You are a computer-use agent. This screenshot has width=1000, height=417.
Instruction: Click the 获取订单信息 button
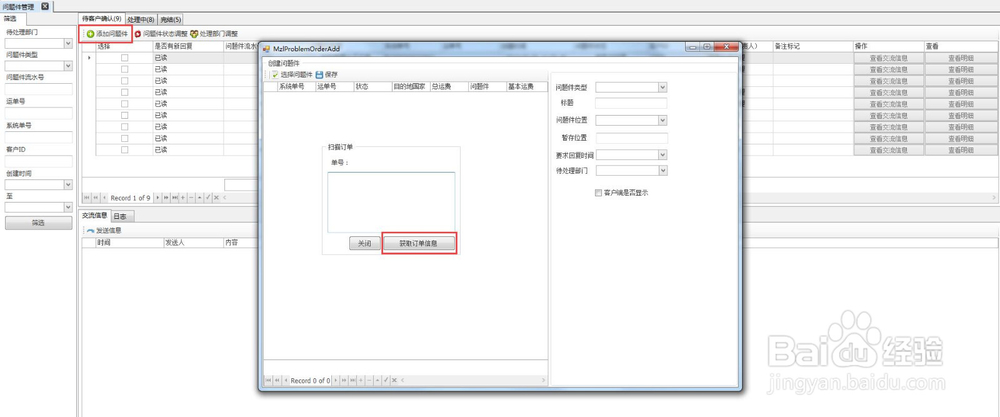(x=418, y=244)
